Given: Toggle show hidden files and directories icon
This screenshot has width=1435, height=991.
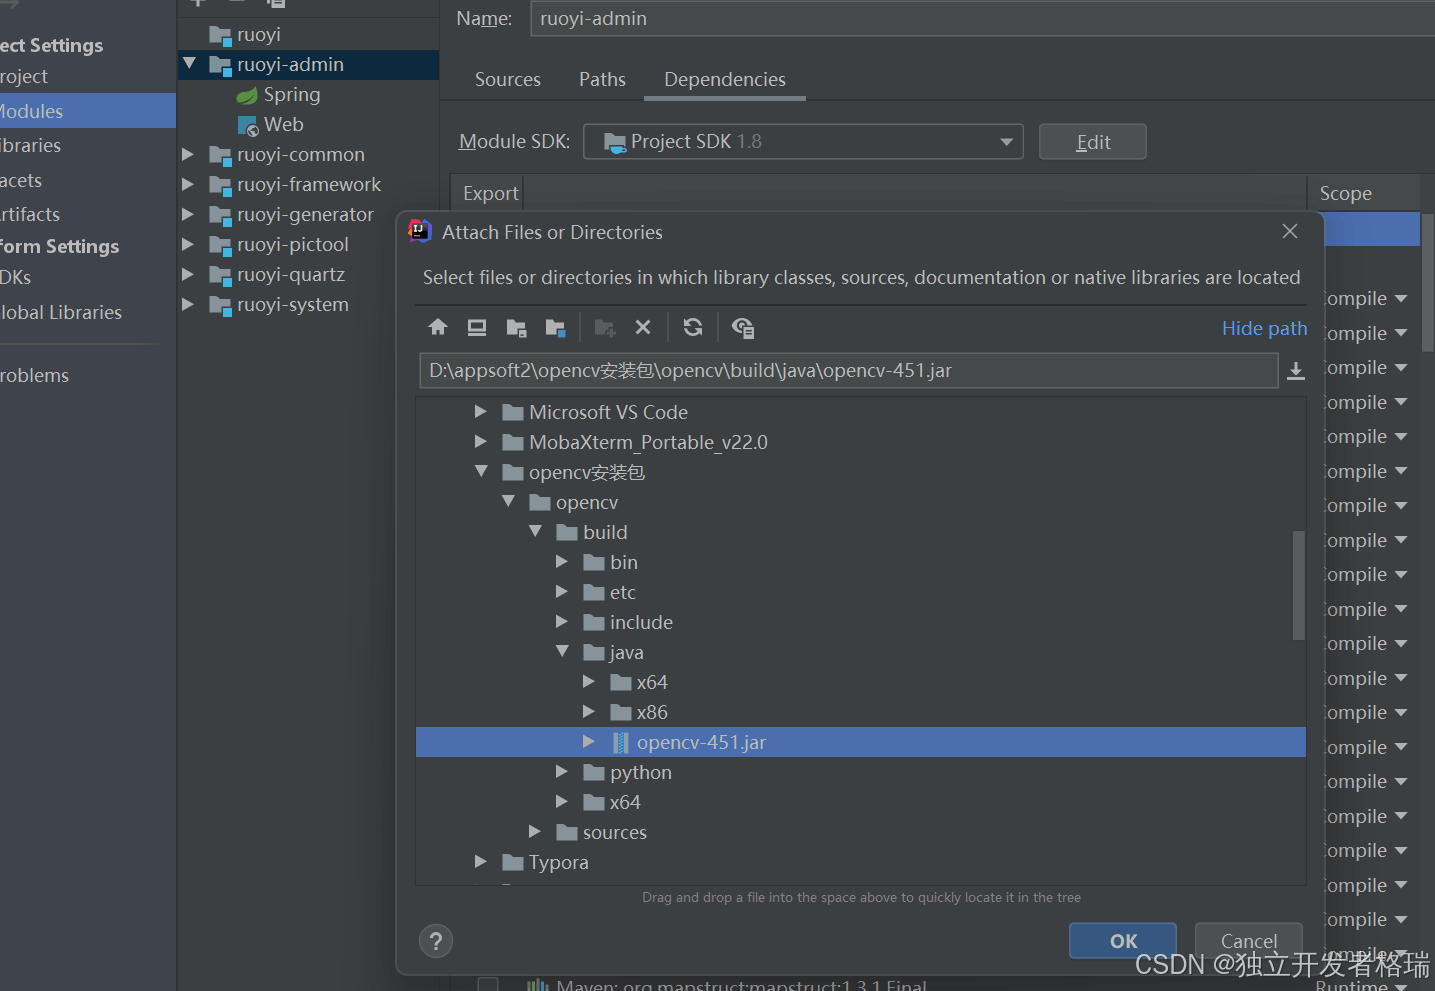Looking at the screenshot, I should click(742, 327).
